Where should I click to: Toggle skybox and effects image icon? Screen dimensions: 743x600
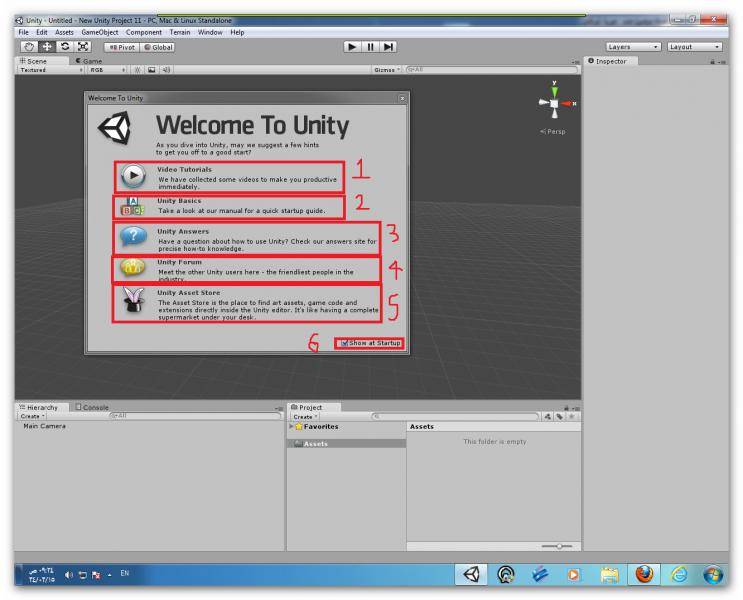coord(152,70)
